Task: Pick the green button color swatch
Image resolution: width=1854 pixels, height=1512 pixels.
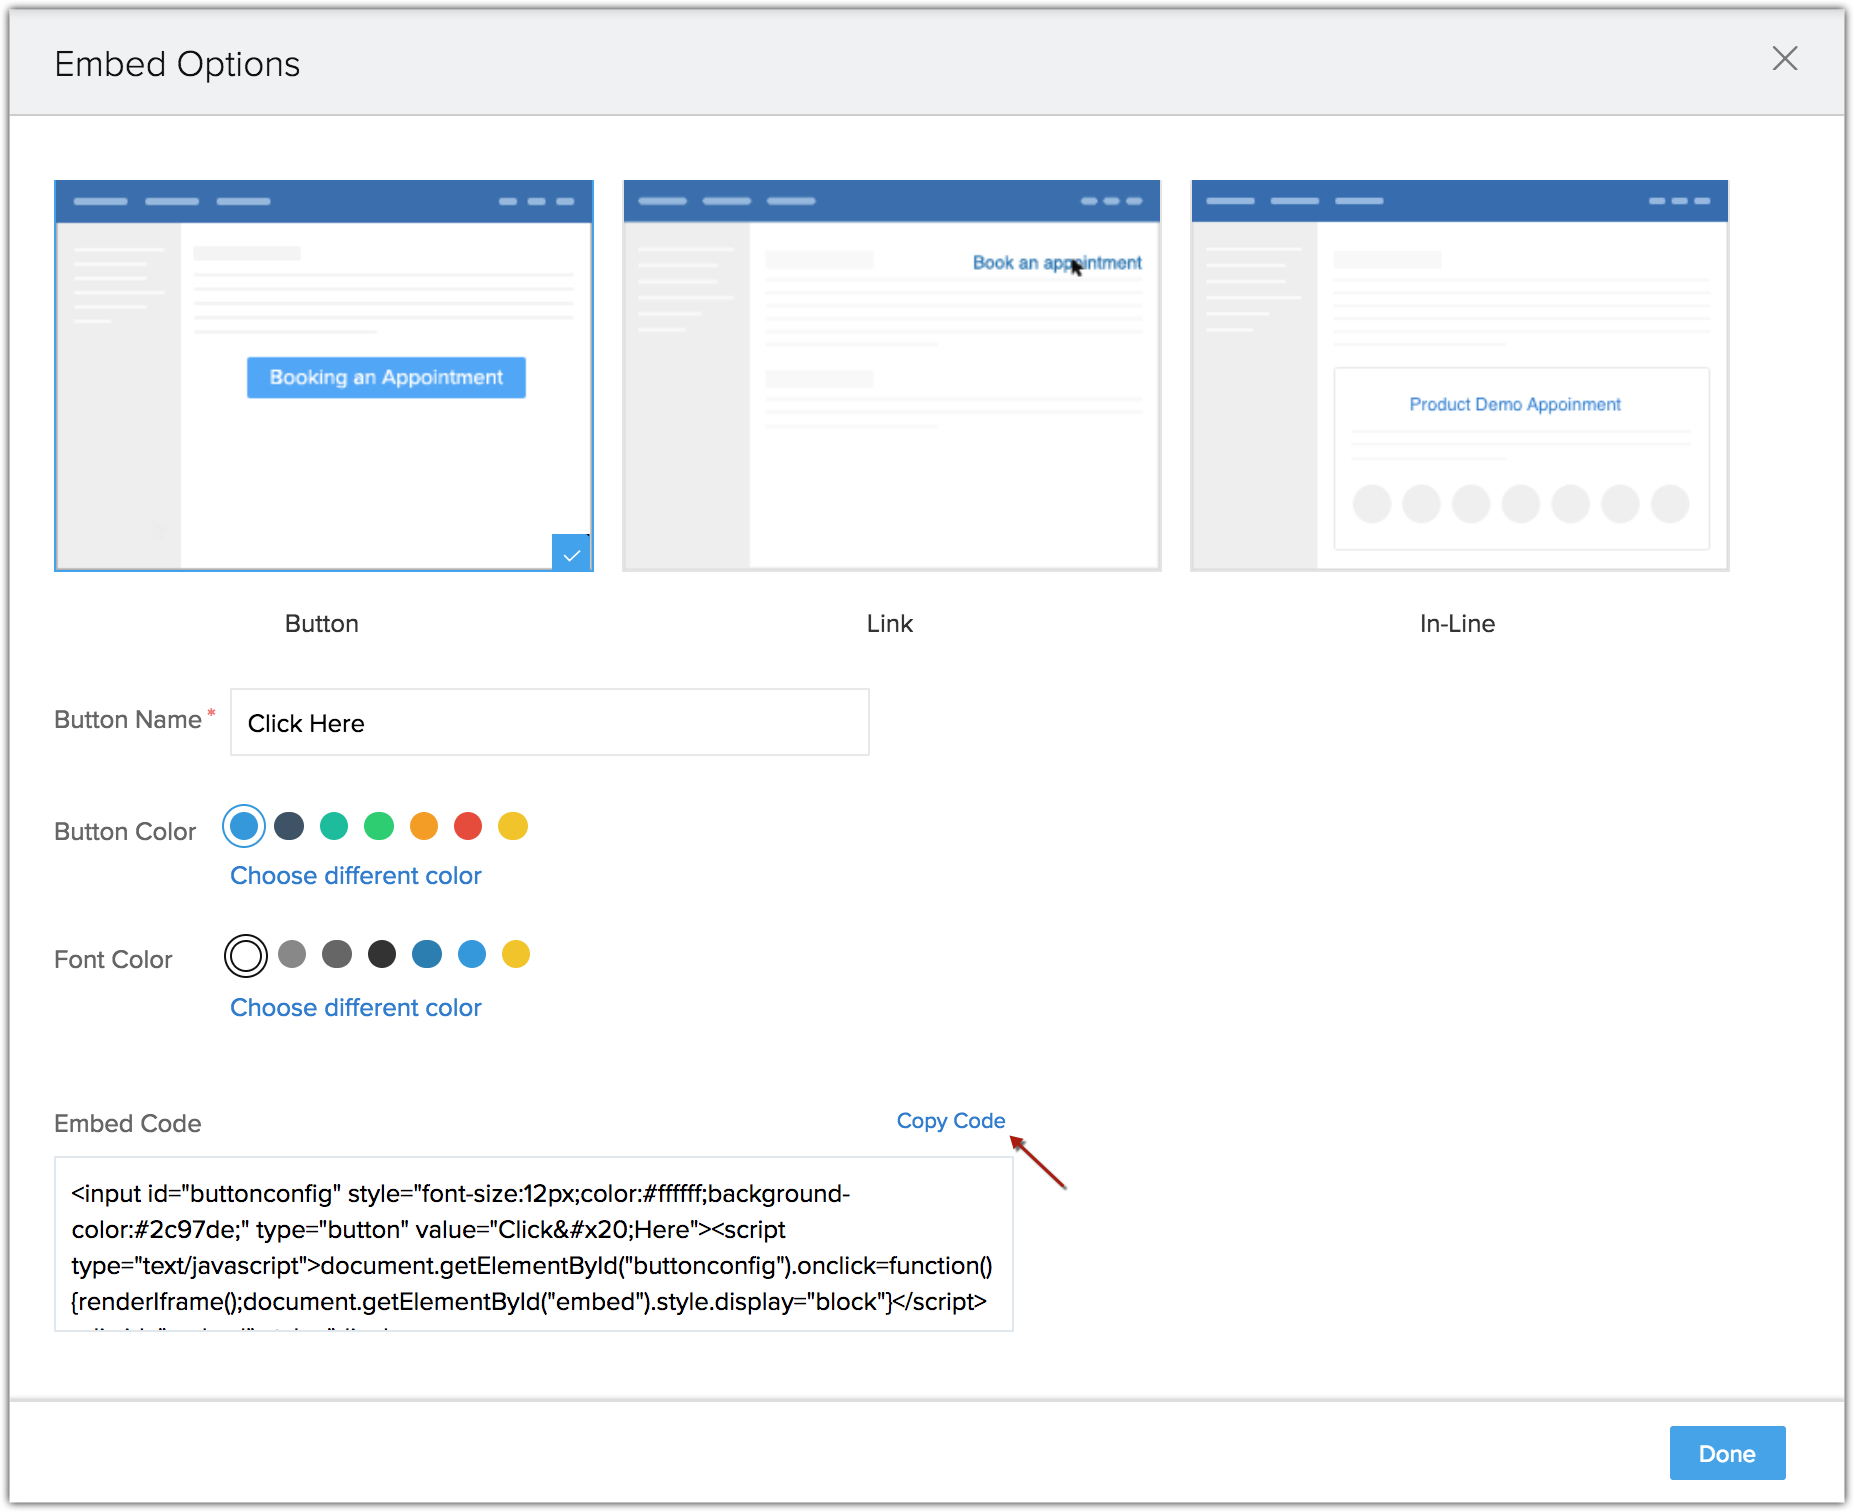Action: [x=379, y=826]
